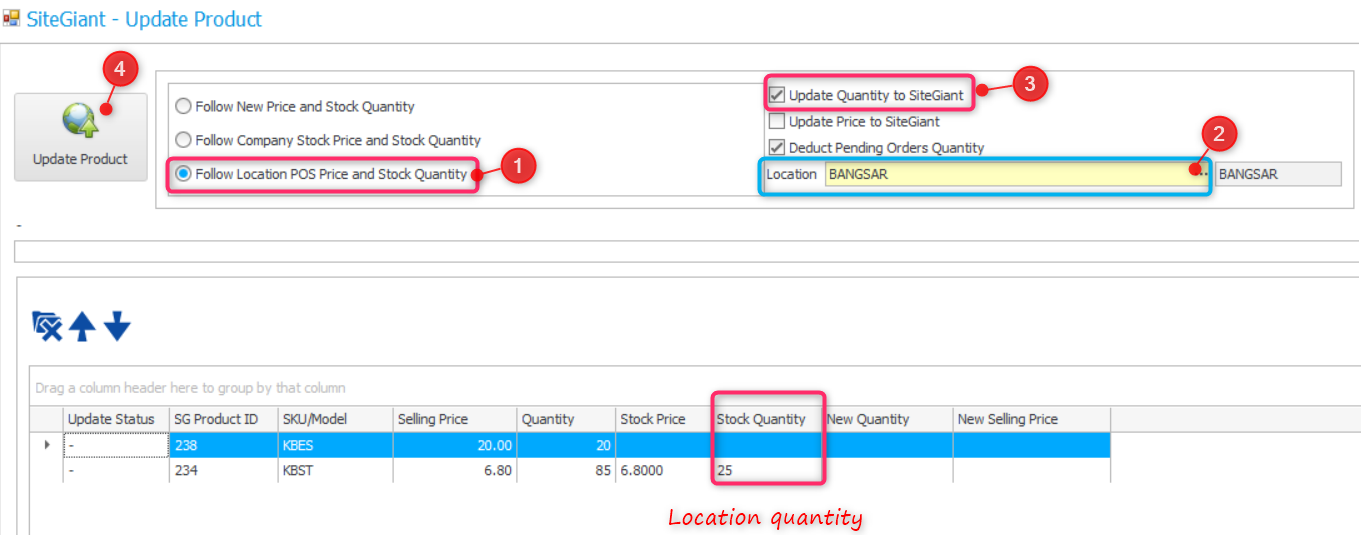Click the selling price 20.00 cell

[455, 445]
